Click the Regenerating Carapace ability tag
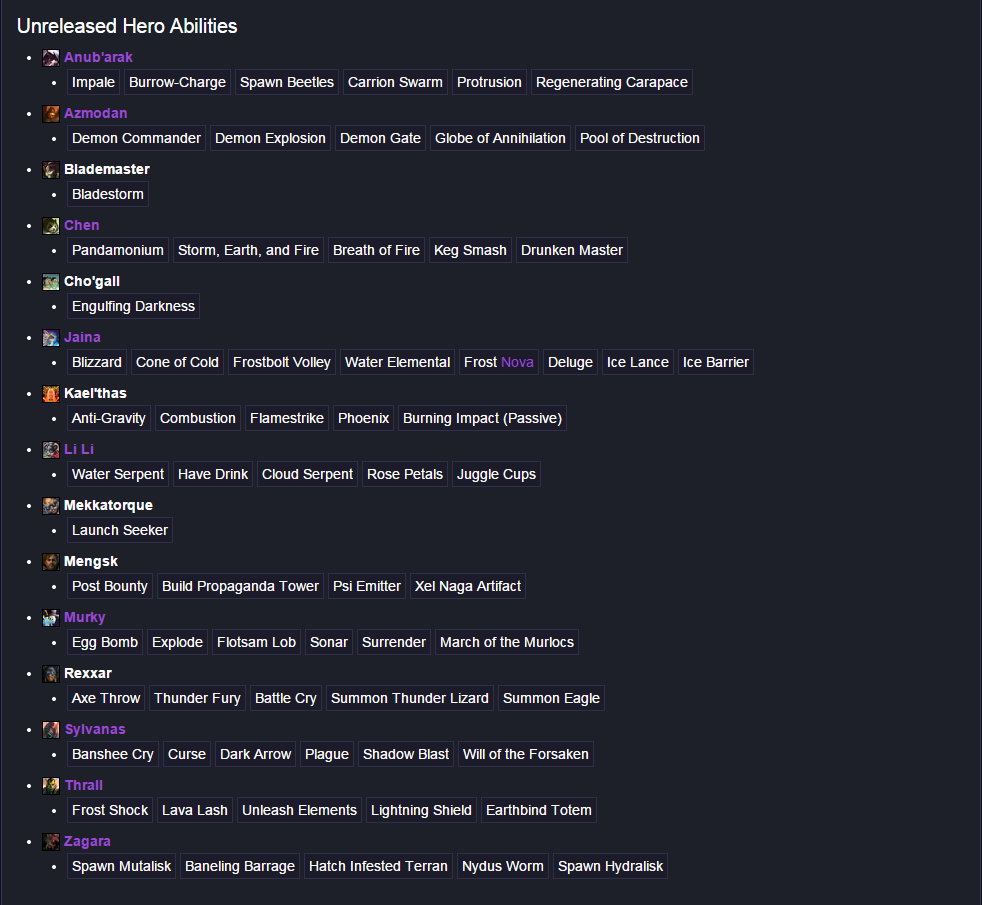The width and height of the screenshot is (982, 905). [x=612, y=82]
